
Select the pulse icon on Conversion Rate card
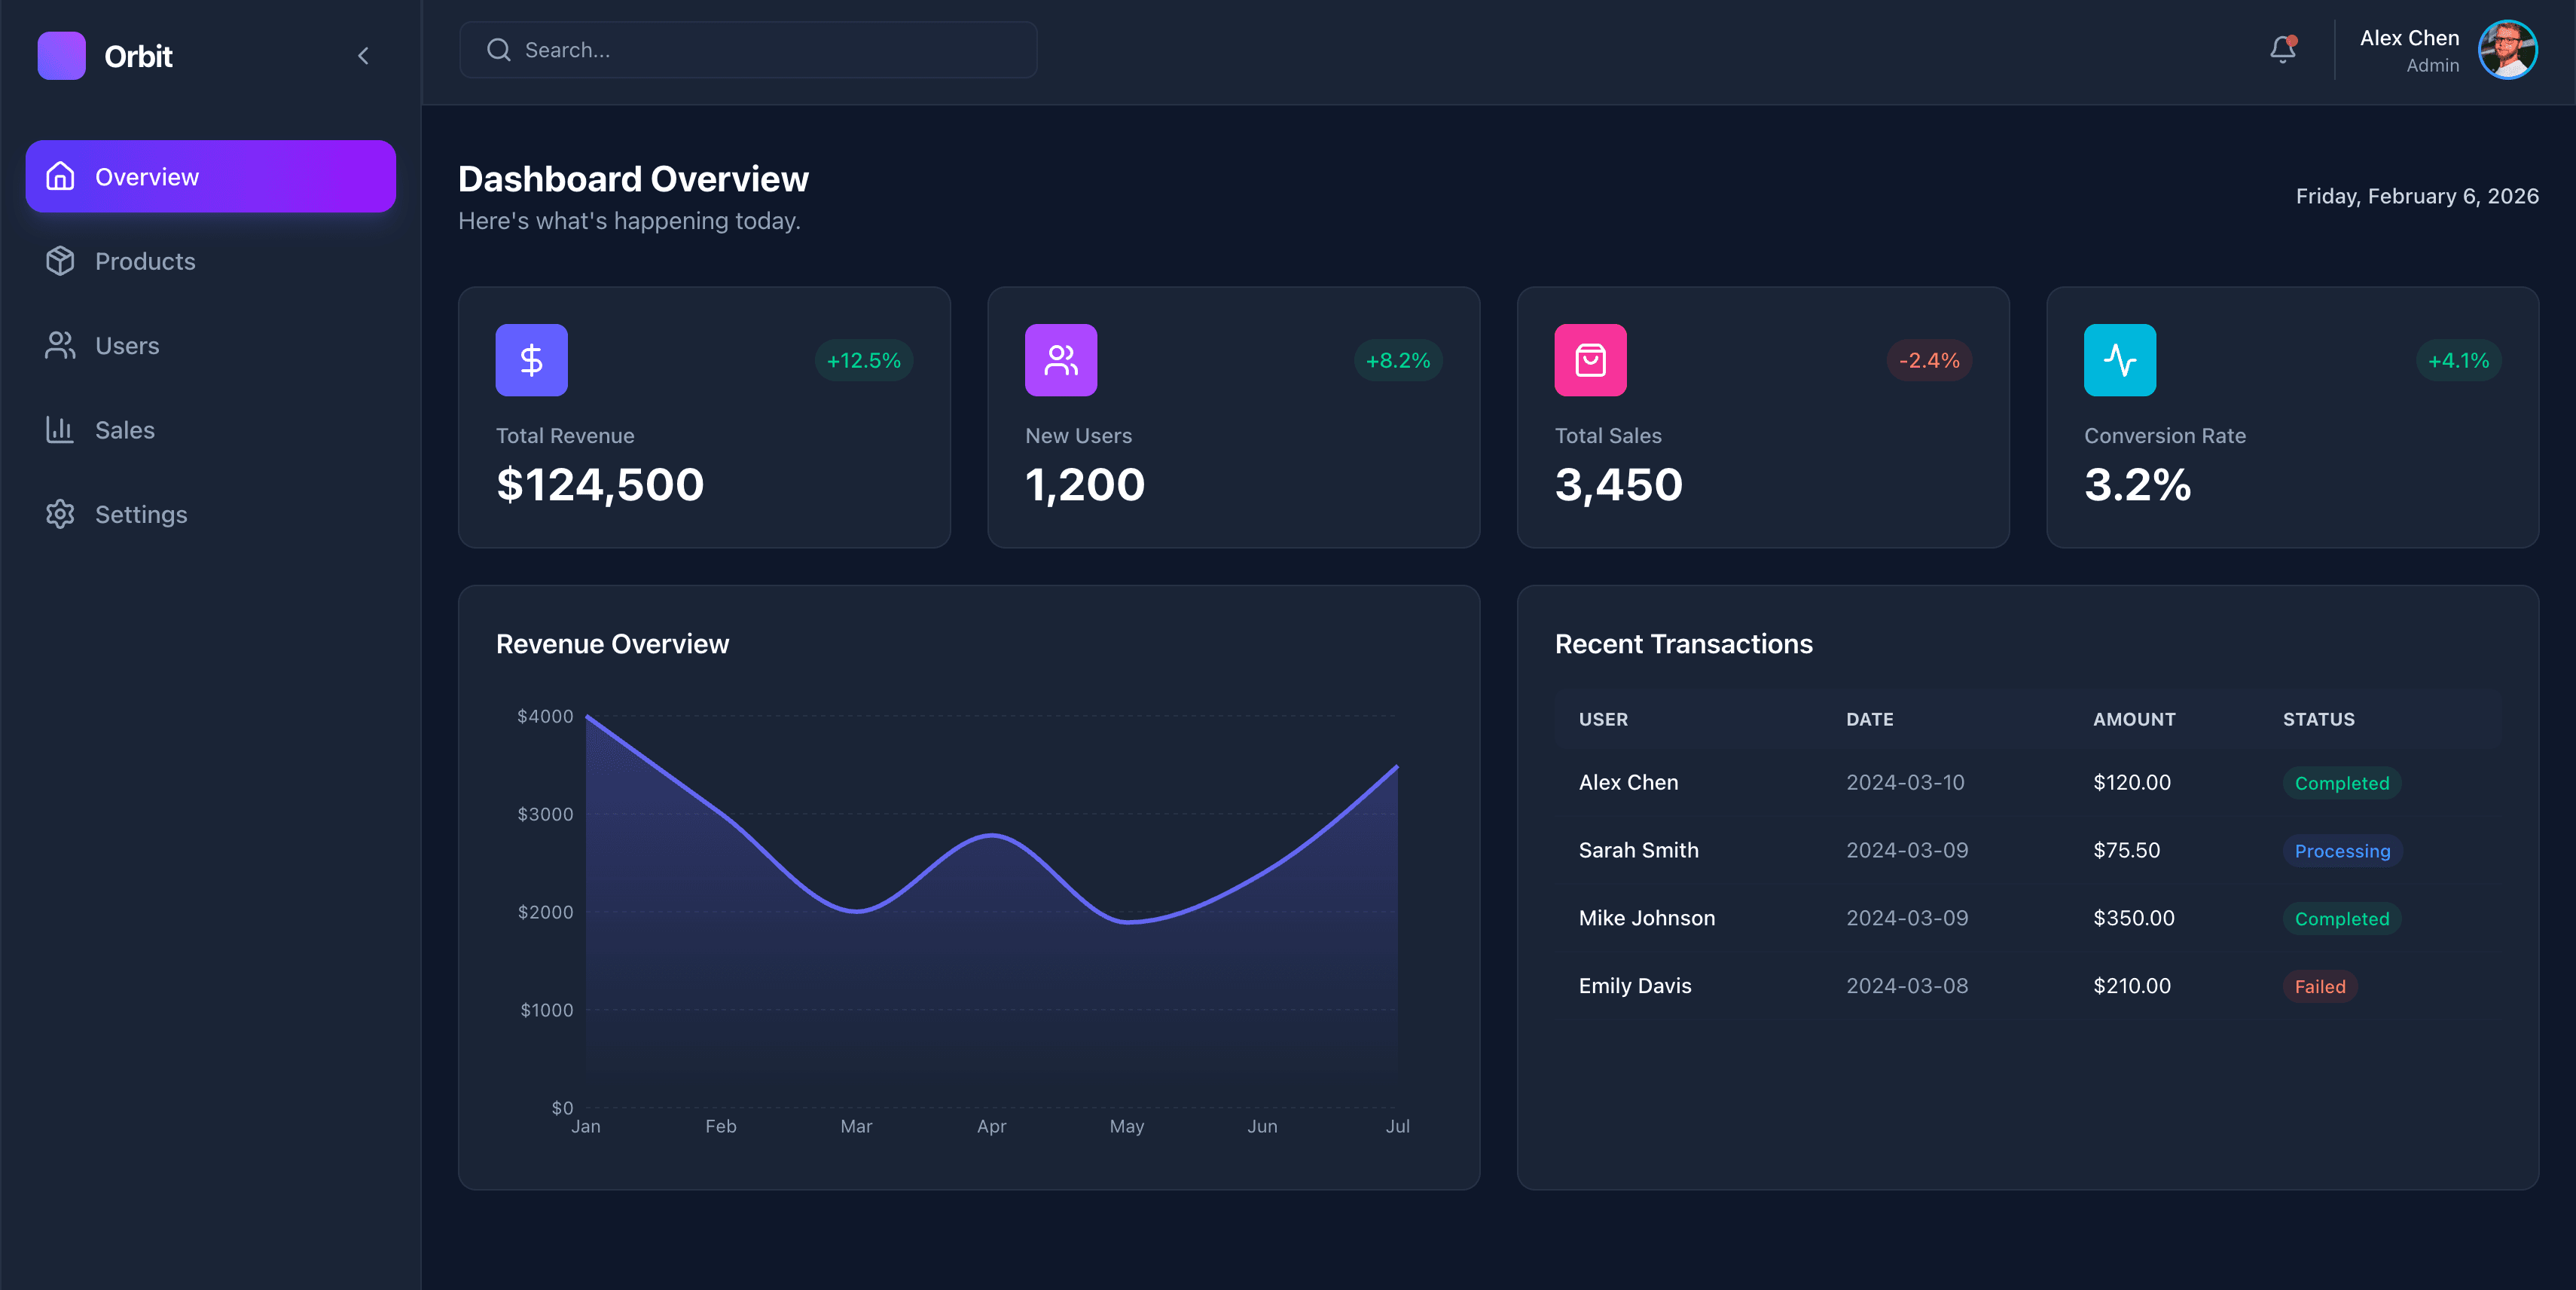click(x=2119, y=359)
